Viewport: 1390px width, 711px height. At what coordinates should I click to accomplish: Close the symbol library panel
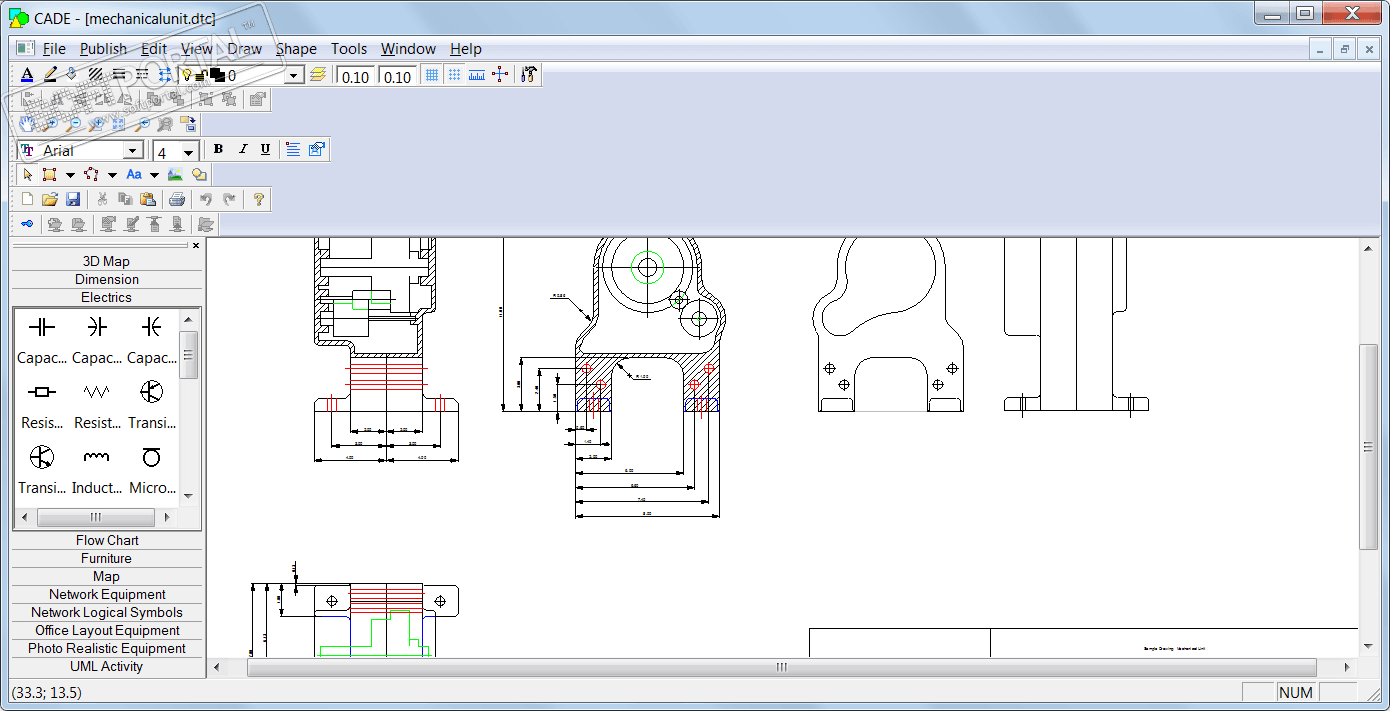pyautogui.click(x=196, y=245)
